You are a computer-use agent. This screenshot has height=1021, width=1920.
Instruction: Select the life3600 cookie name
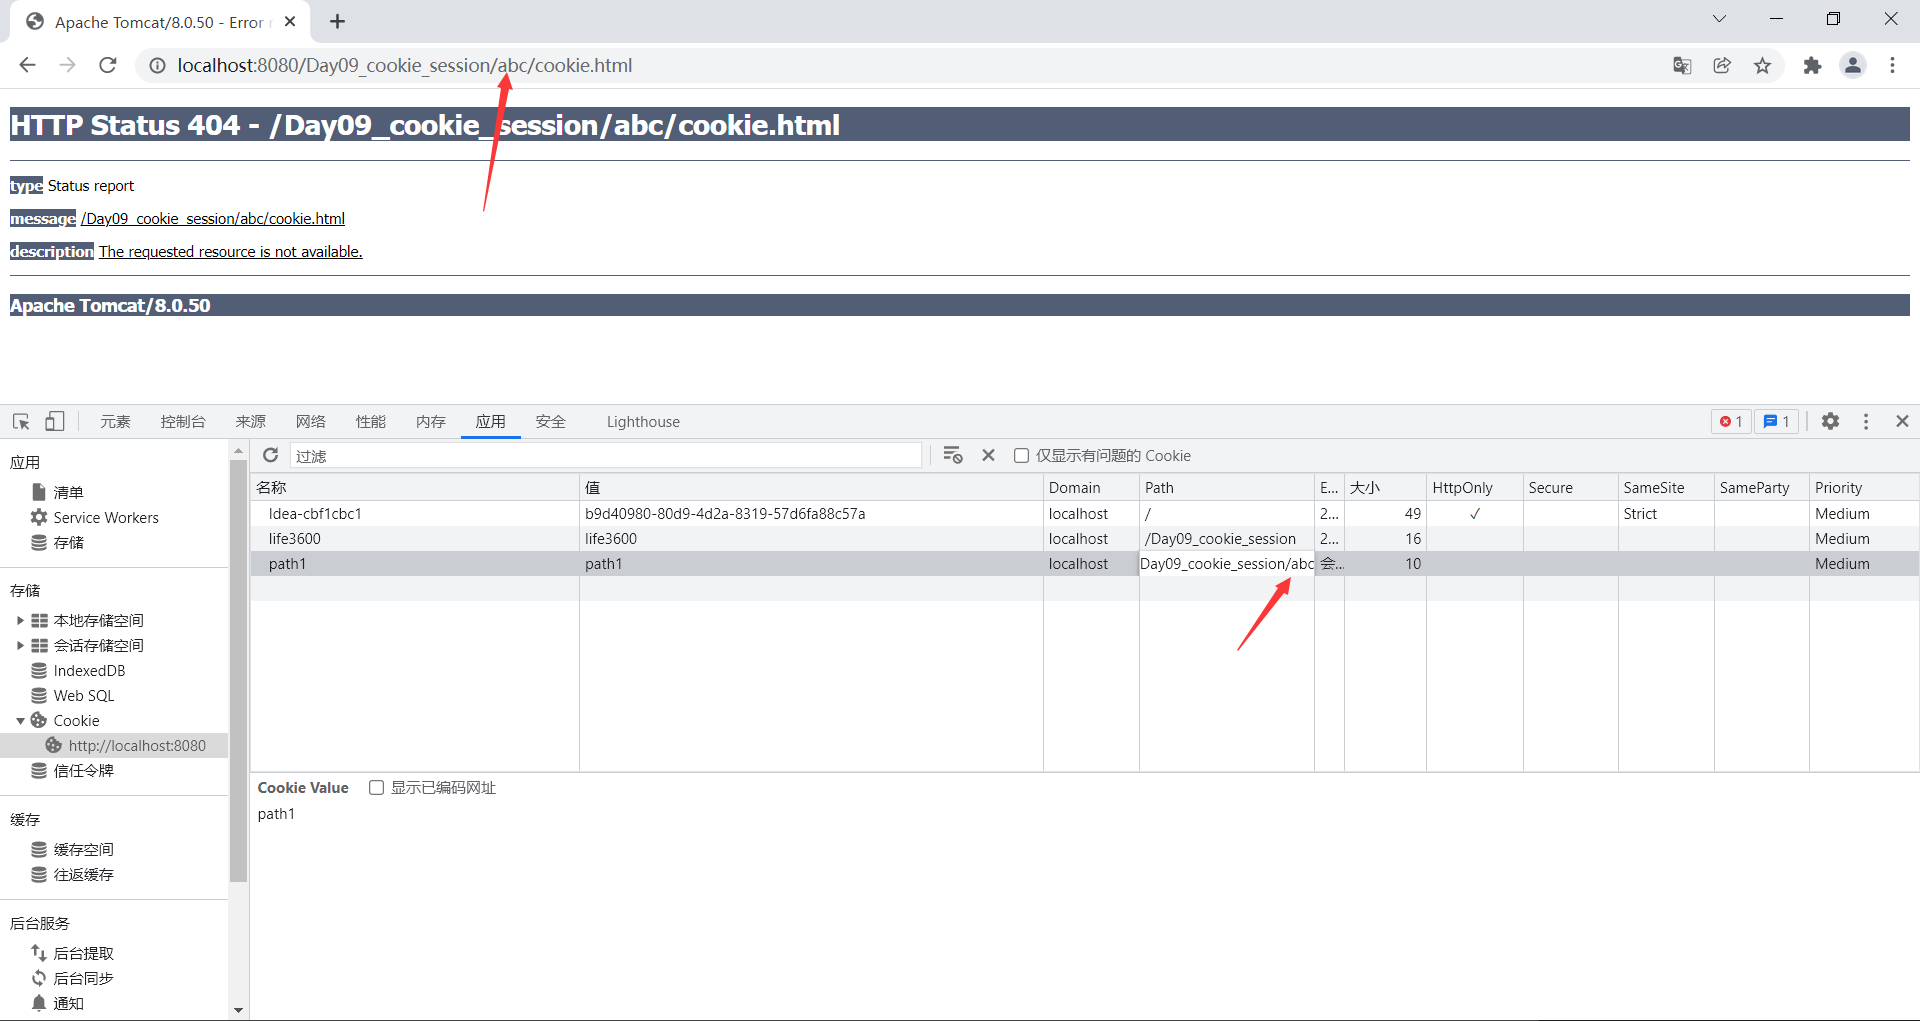pyautogui.click(x=295, y=538)
